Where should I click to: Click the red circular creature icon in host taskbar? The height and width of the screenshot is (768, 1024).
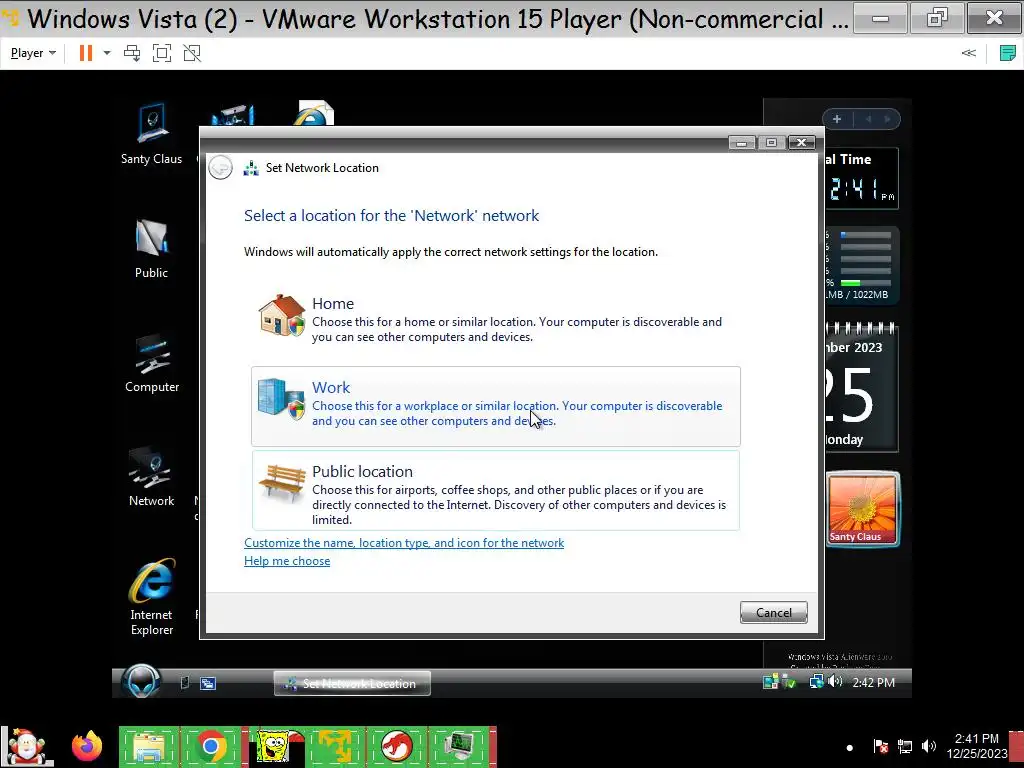[397, 746]
